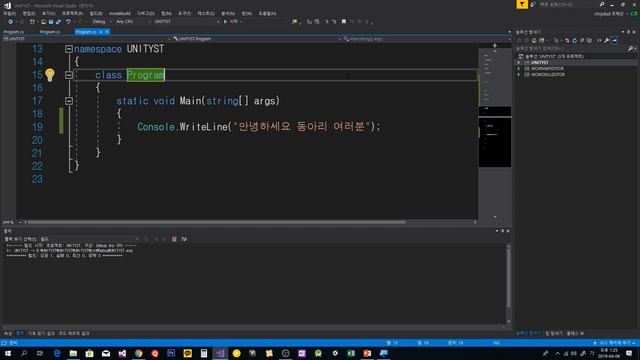Expand the UNITYST project in Solution Explorer
Viewport: 640px width, 360px height.
pos(519,63)
